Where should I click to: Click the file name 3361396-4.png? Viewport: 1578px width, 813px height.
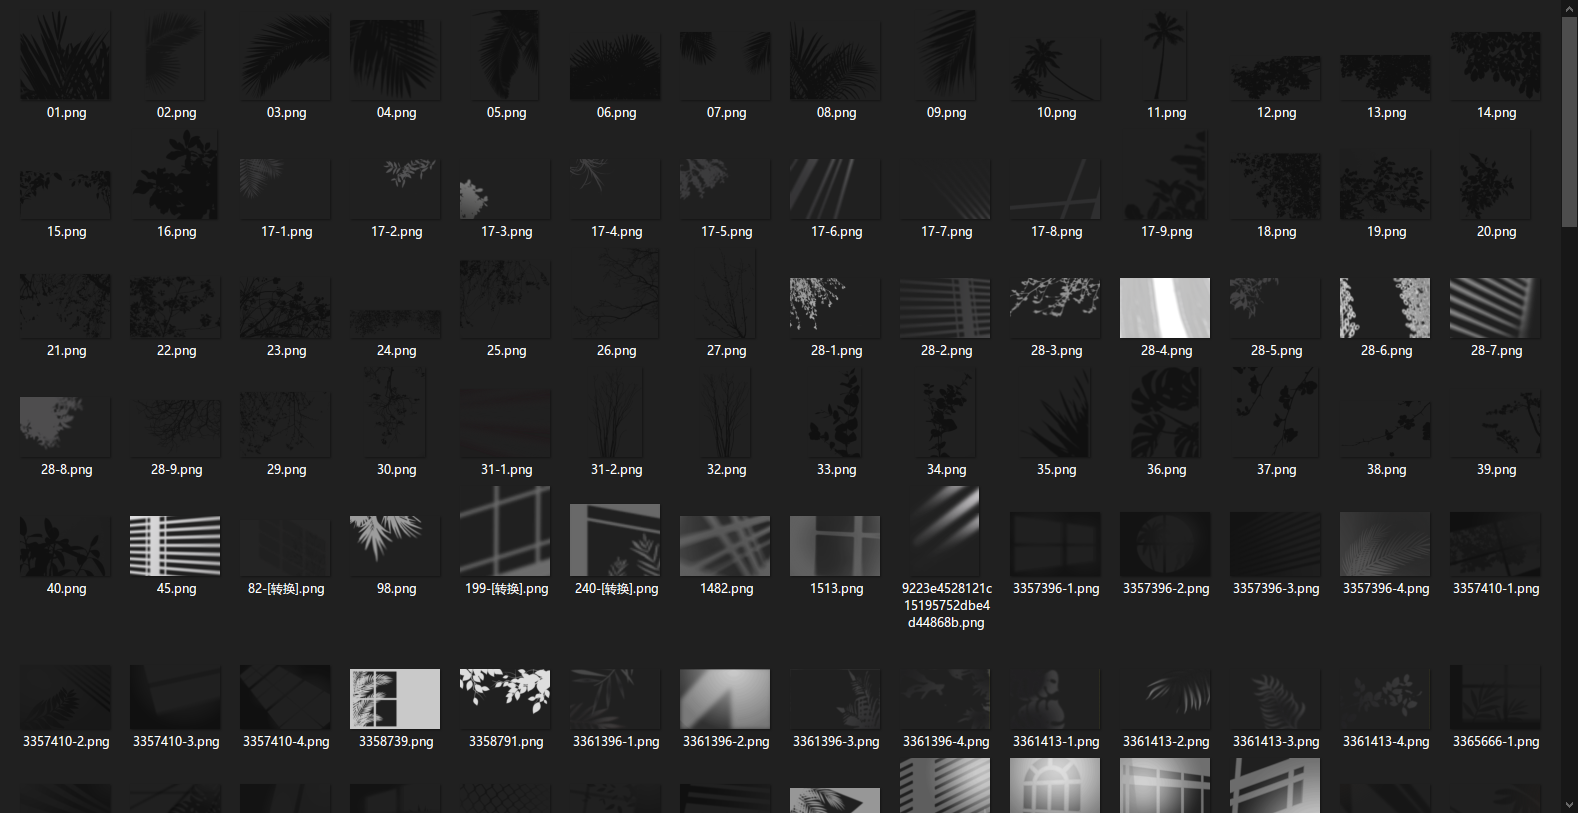[946, 742]
